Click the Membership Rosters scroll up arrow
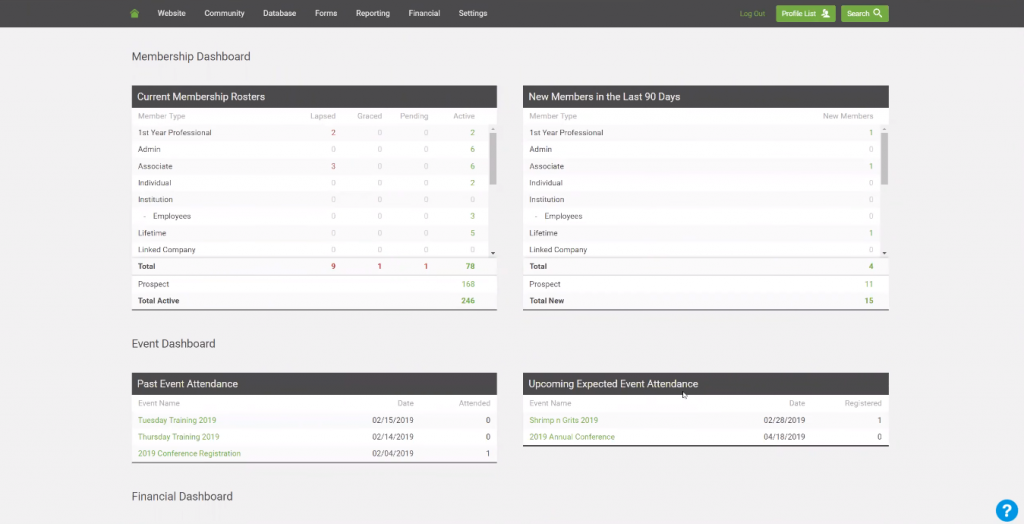 [x=493, y=129]
